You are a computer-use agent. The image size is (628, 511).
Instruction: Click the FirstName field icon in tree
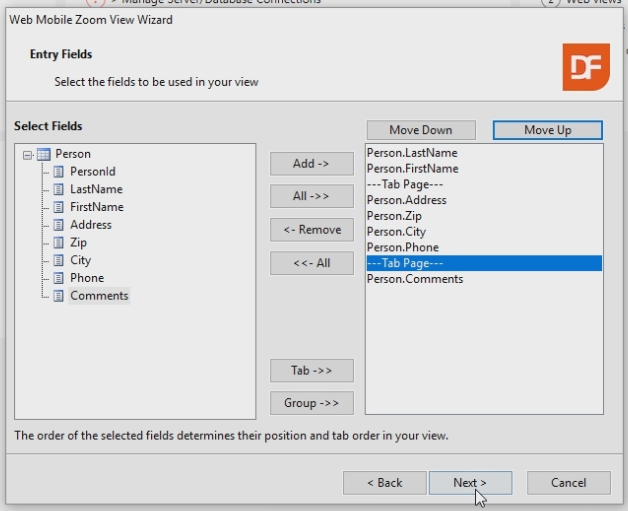click(x=58, y=207)
